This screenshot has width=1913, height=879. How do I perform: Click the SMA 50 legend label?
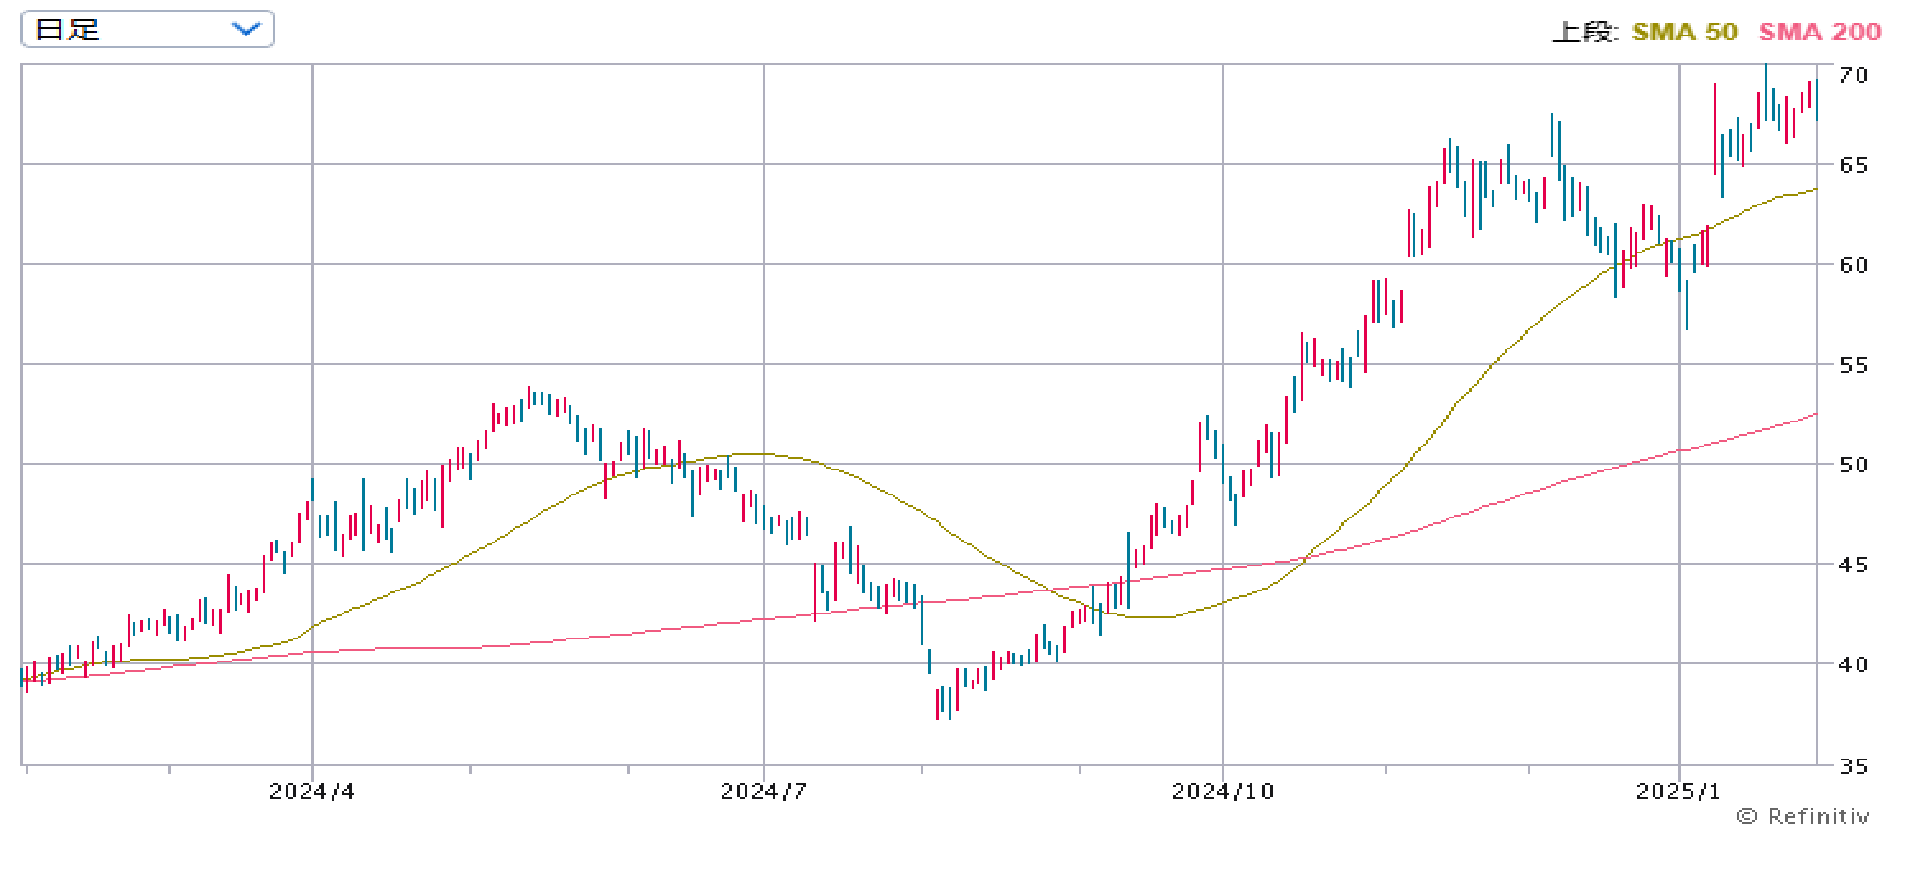point(1685,32)
